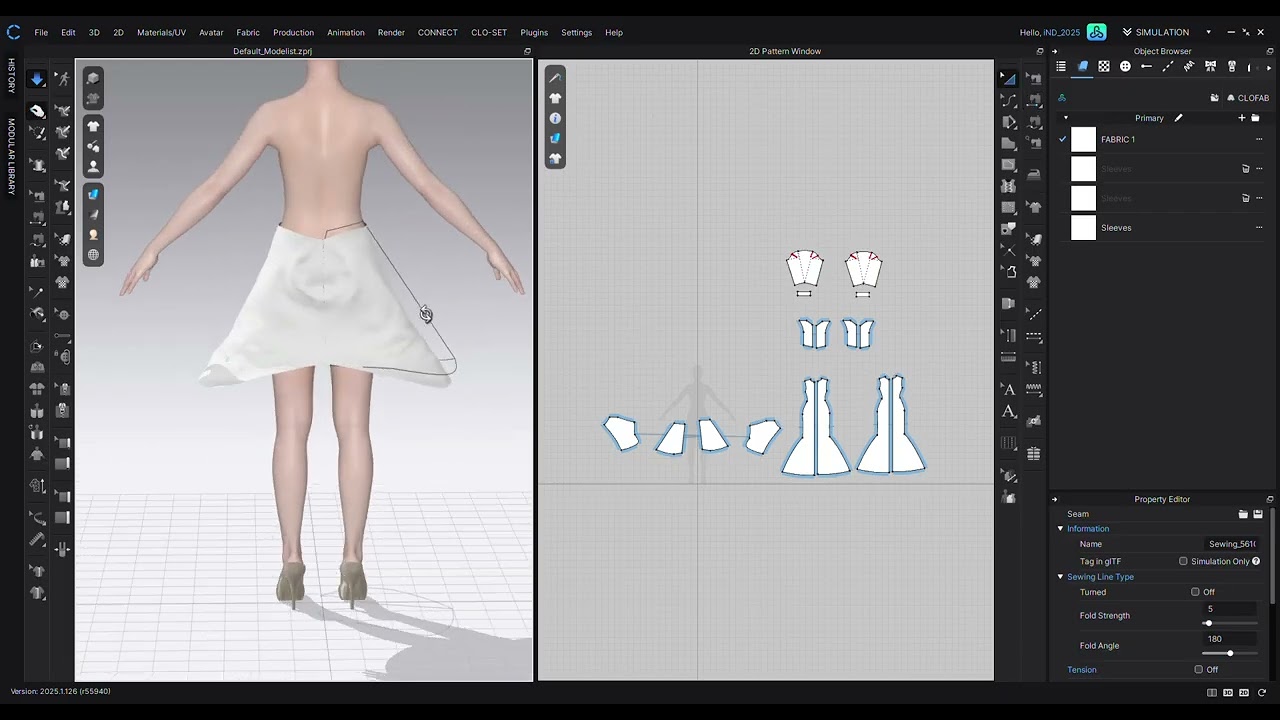Click the rename pencil next to Primary

[1178, 118]
